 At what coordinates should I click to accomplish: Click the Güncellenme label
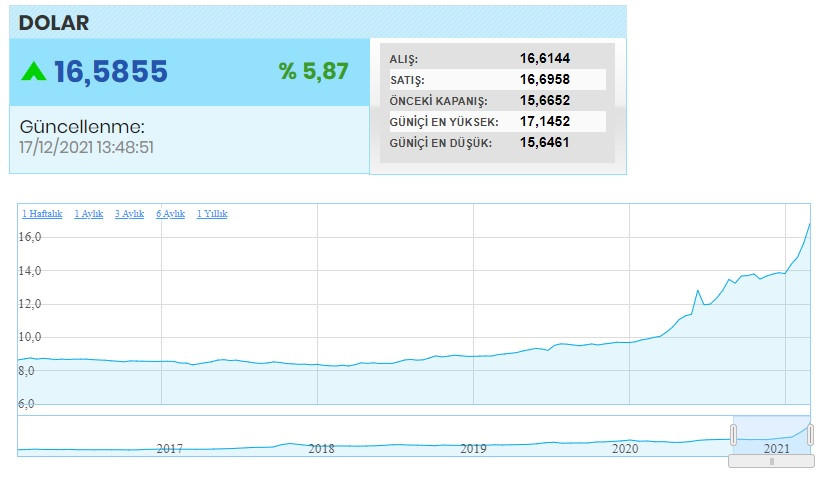82,127
